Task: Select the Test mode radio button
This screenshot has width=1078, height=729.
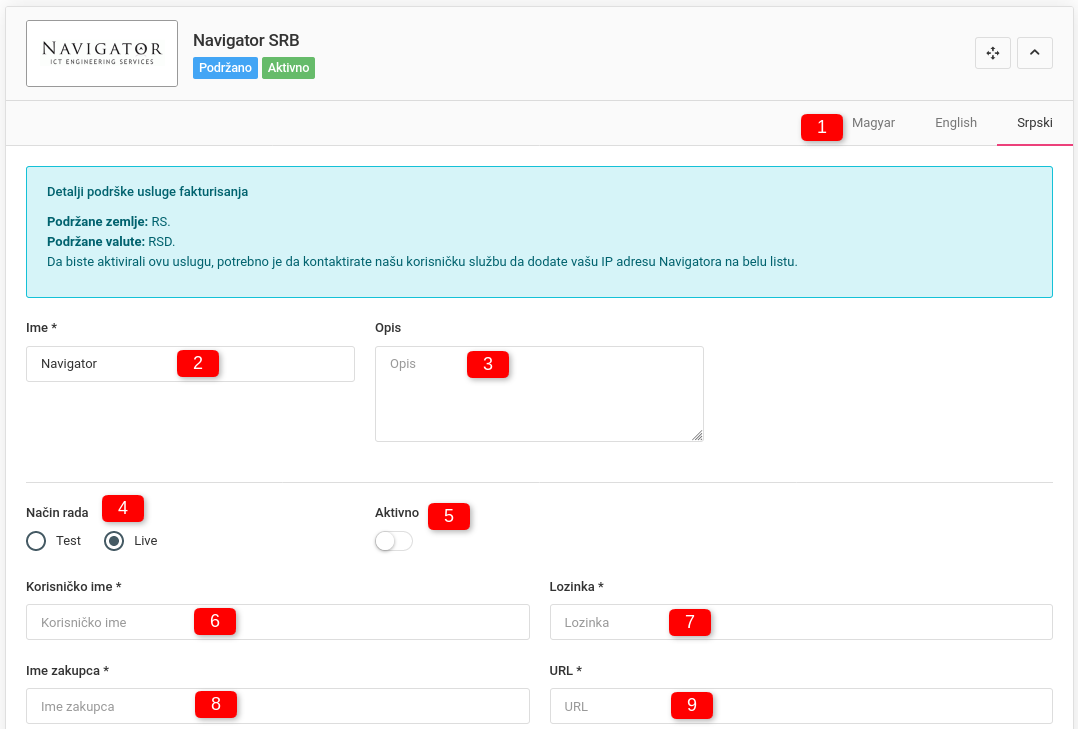Action: point(36,541)
